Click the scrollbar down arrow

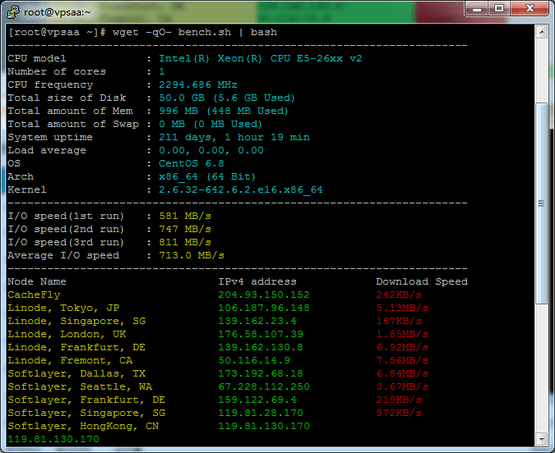tap(542, 439)
